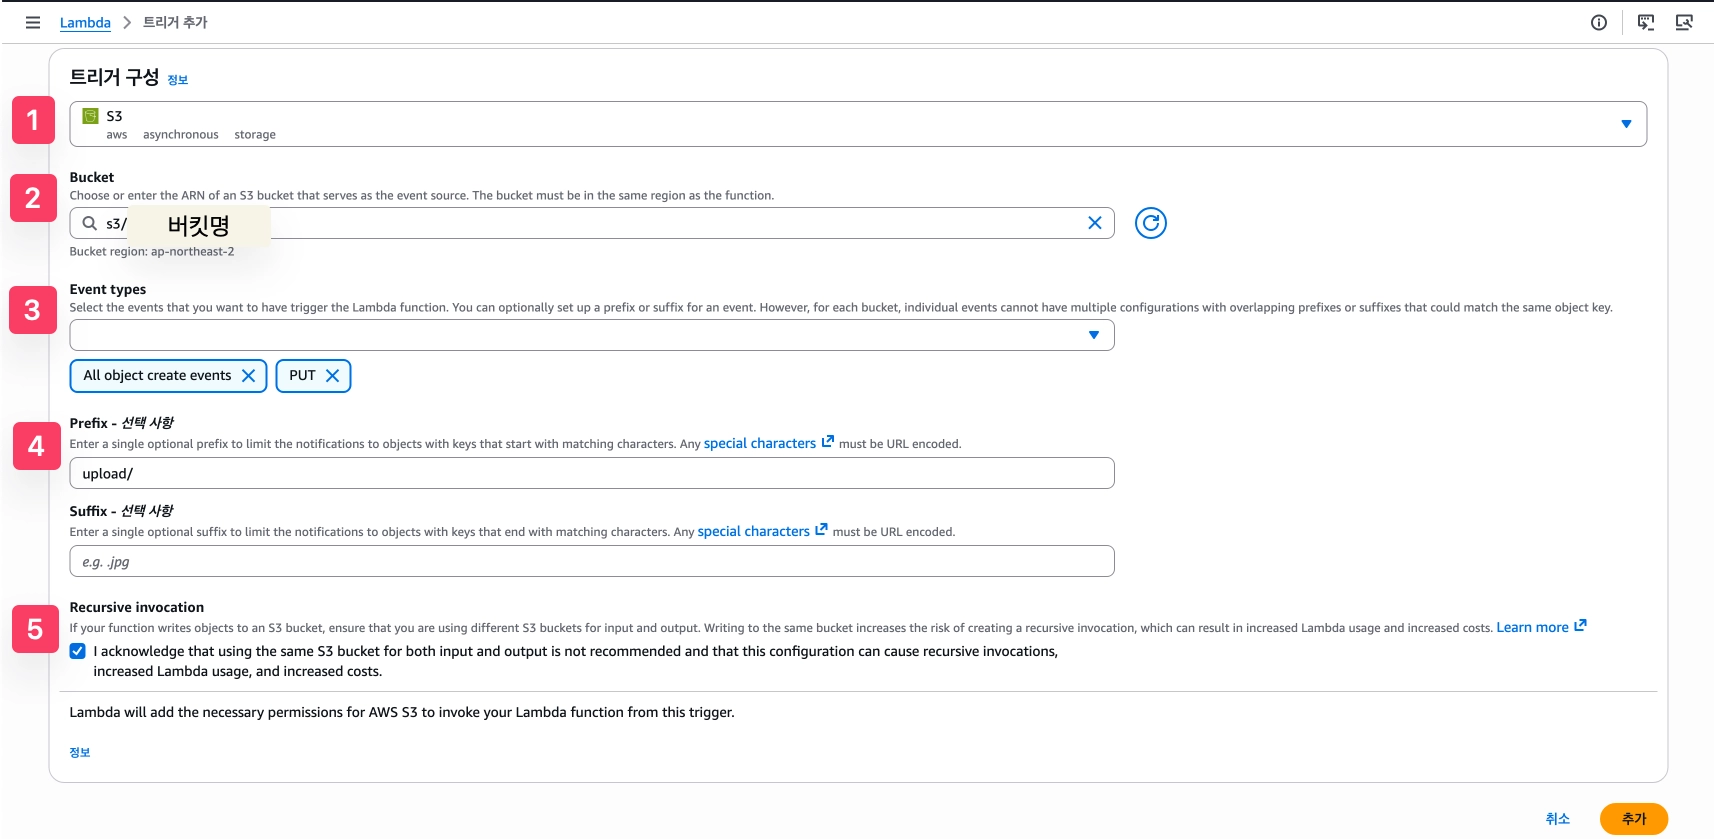
Task: Click the external link icon under the Suffix heading
Action: tap(821, 529)
